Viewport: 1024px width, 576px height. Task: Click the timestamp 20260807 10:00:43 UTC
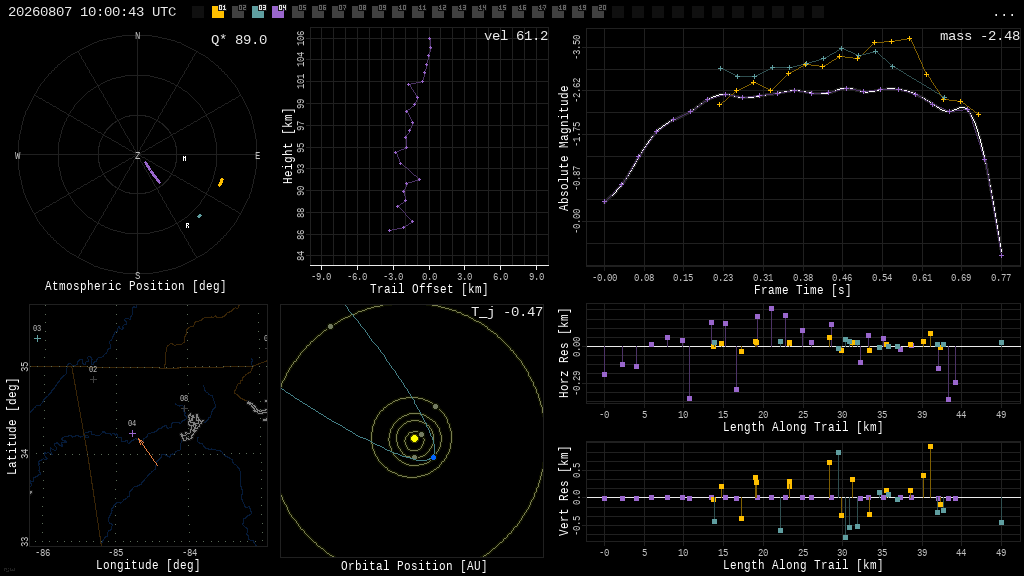tap(92, 12)
